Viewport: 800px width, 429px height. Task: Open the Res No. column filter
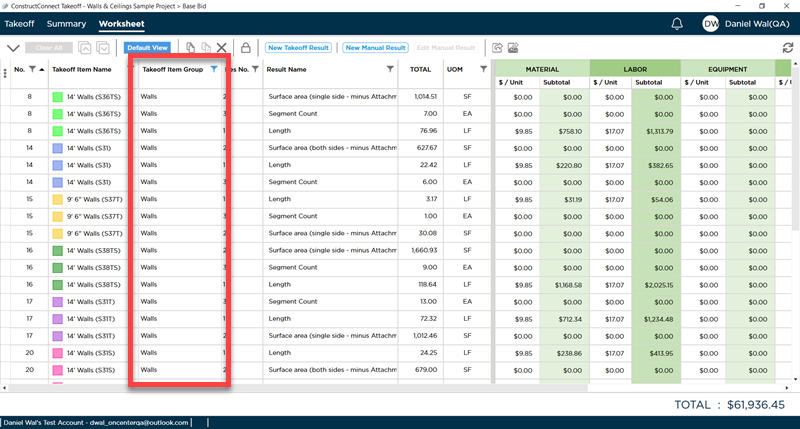tap(255, 69)
